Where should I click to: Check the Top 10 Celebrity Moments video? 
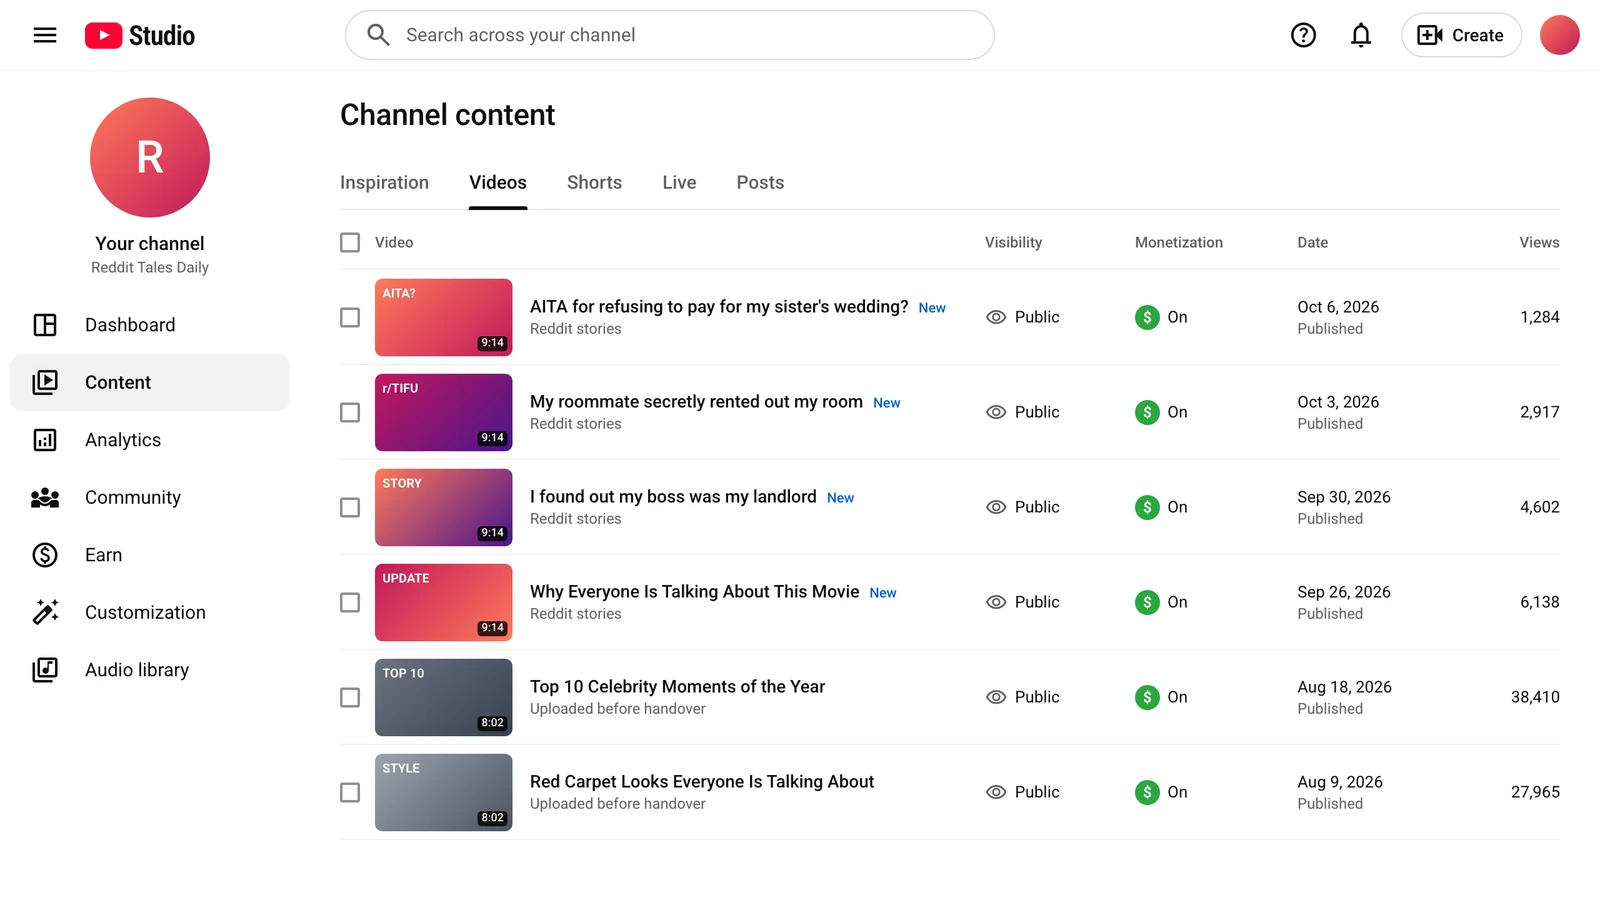tap(350, 697)
